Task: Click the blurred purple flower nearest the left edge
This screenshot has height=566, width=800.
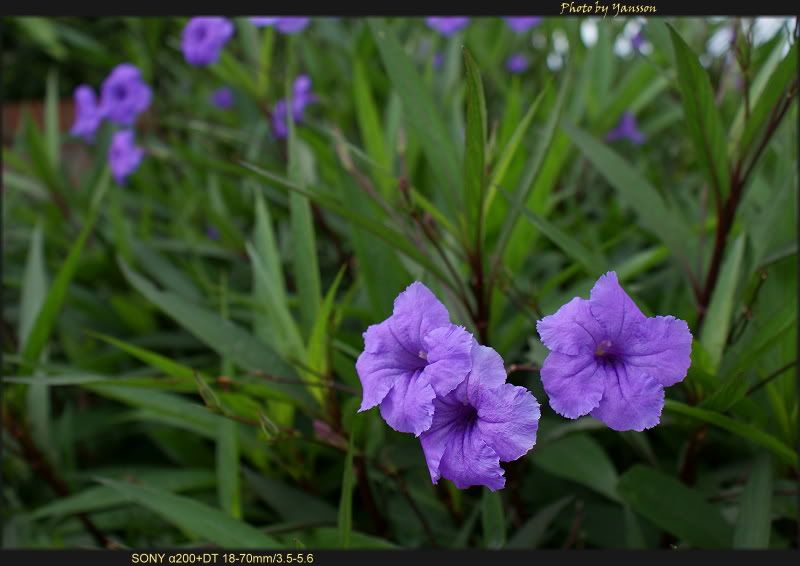Action: pos(86,112)
